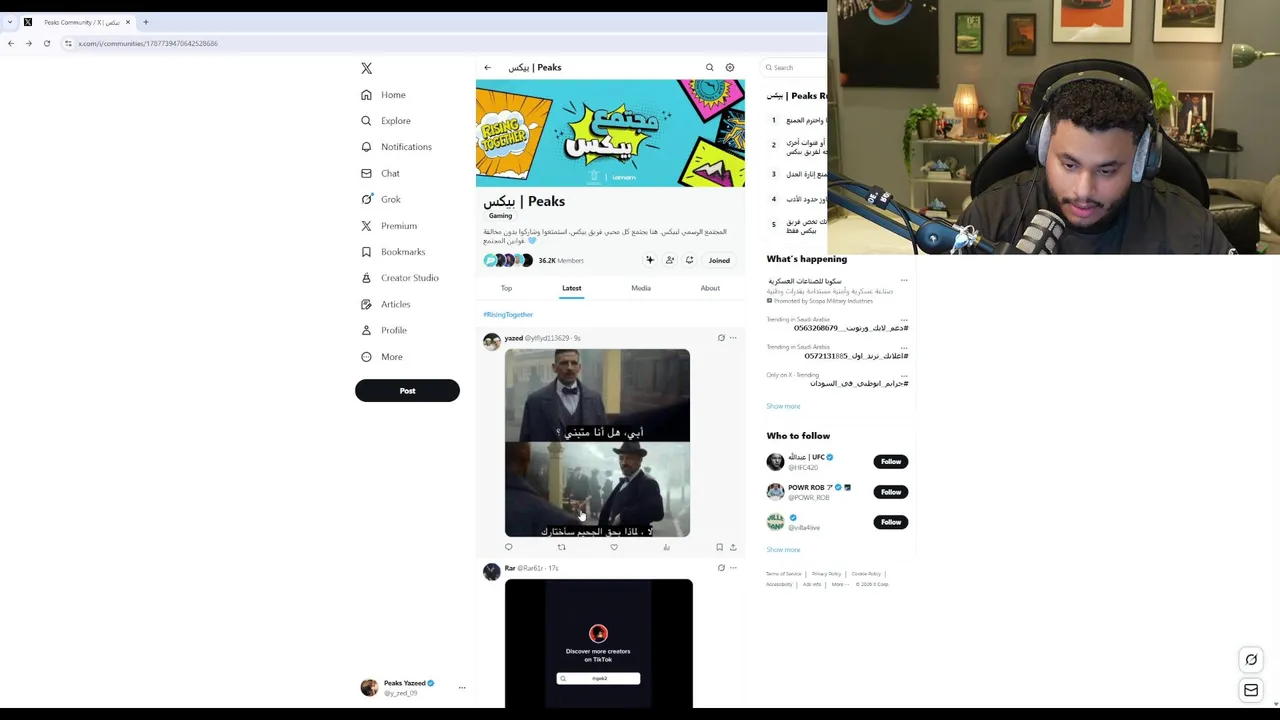Click the black Post button

407,391
